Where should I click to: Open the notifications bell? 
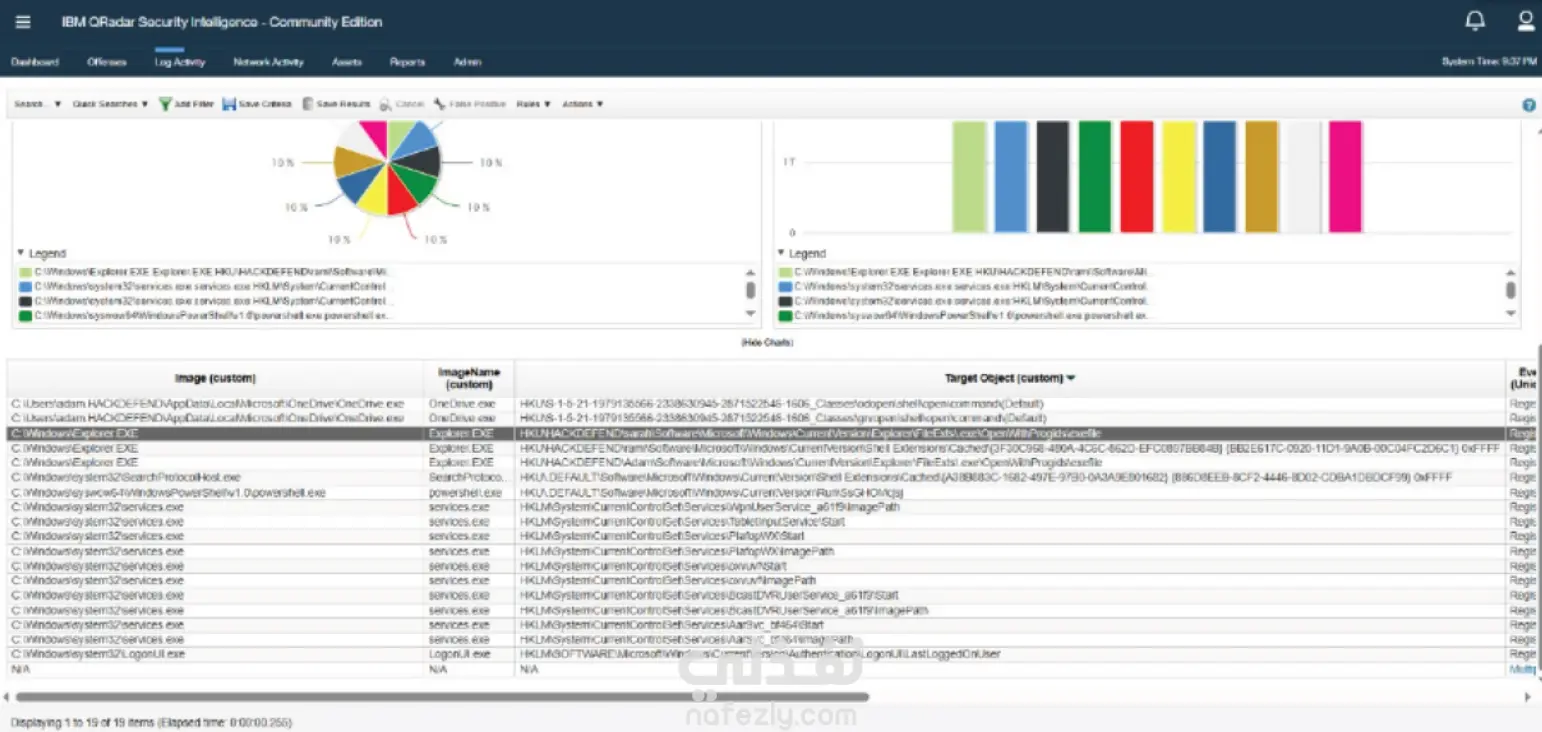(1475, 21)
